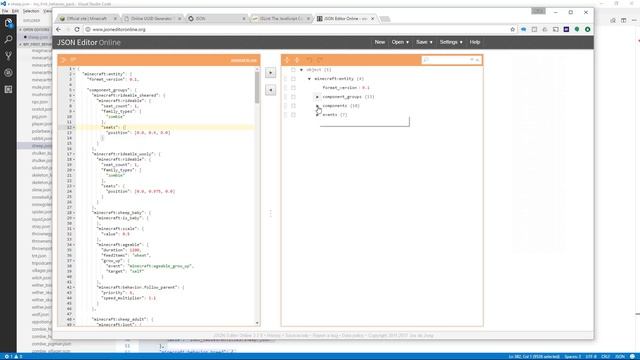The height and width of the screenshot is (360, 640).
Task: Open Source Control in VS Code activity bar
Action: [x=8, y=56]
